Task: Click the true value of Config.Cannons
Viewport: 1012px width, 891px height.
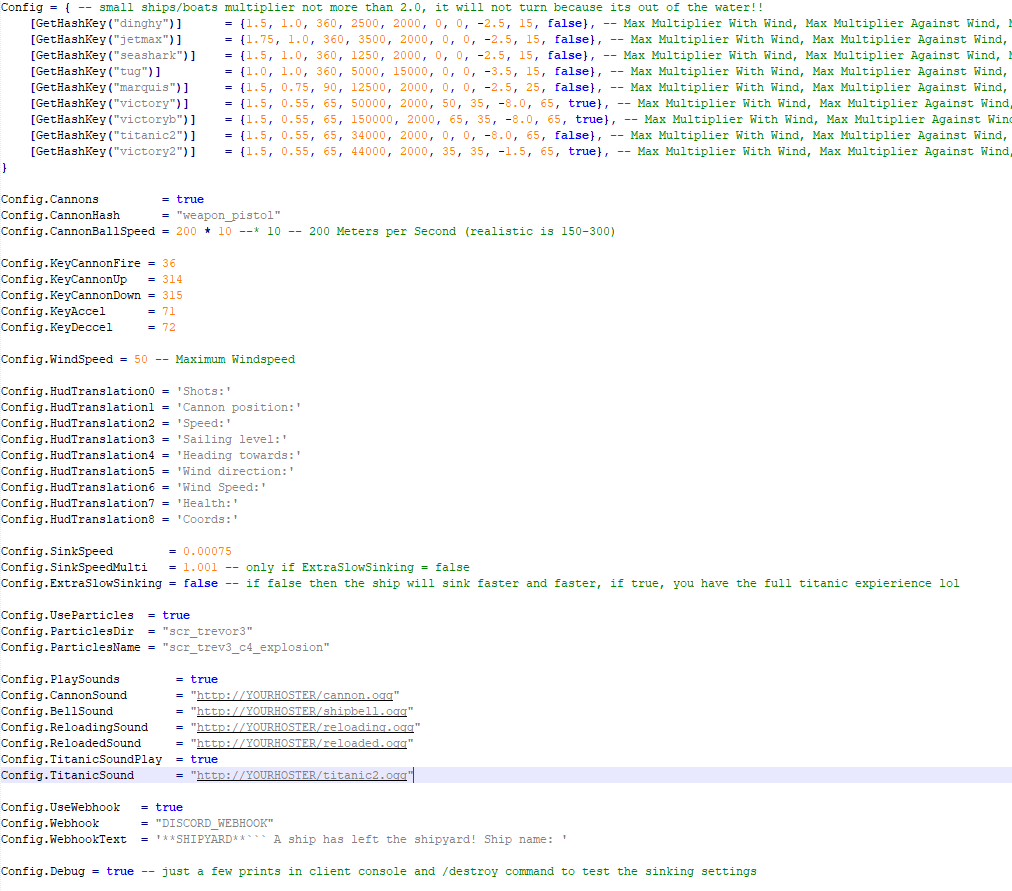Action: (189, 199)
